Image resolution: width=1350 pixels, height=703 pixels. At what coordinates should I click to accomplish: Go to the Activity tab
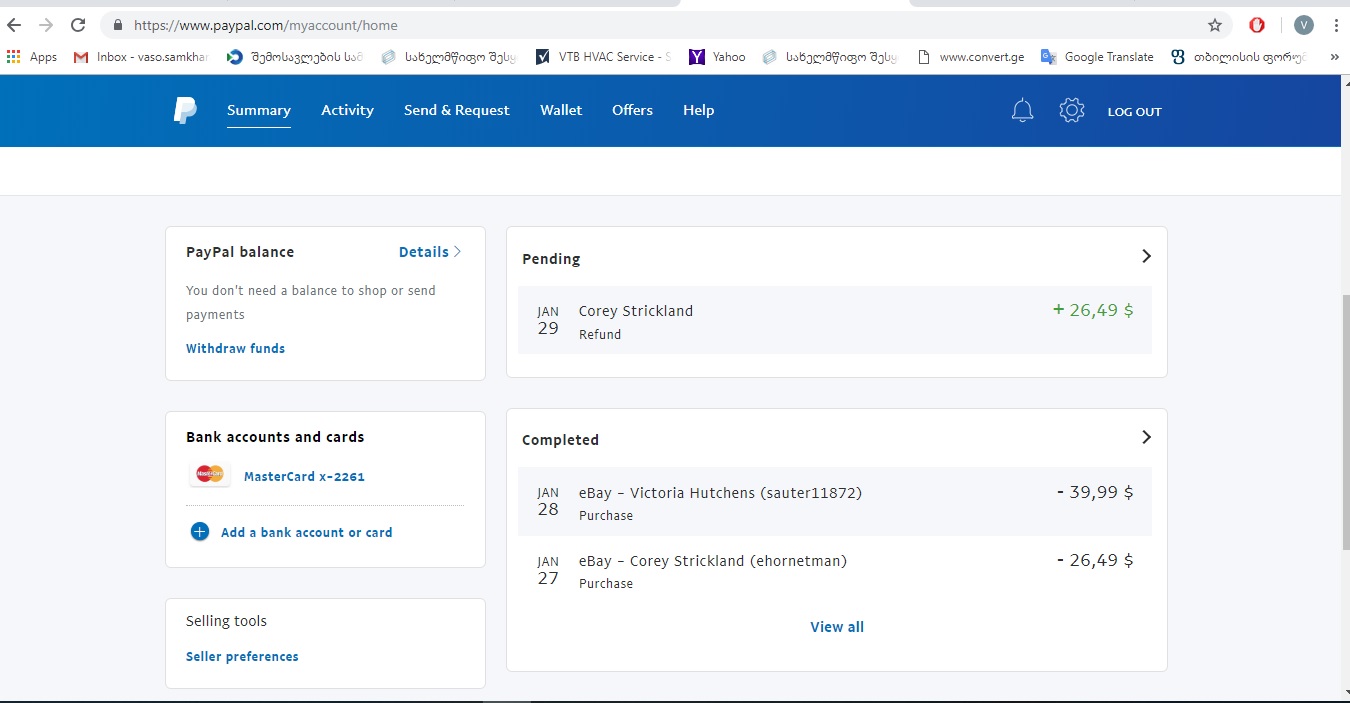(x=347, y=110)
